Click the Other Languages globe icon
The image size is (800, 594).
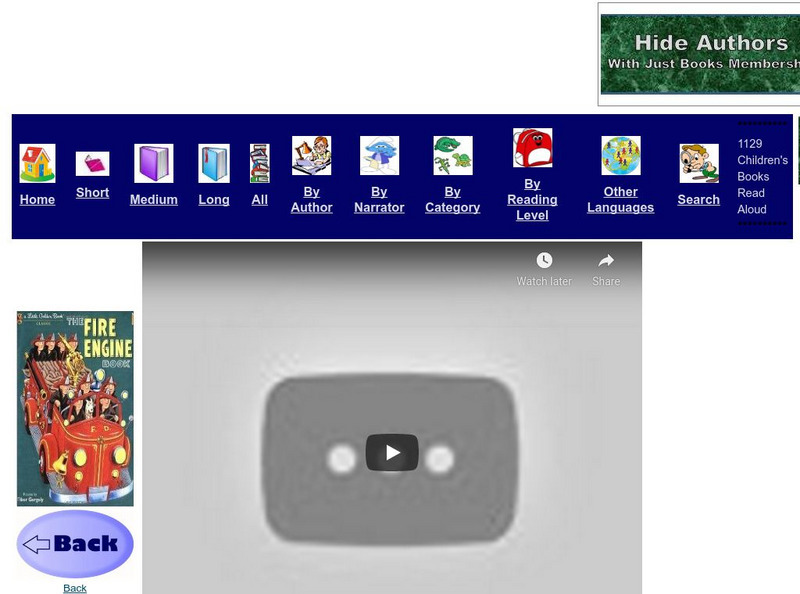click(621, 156)
